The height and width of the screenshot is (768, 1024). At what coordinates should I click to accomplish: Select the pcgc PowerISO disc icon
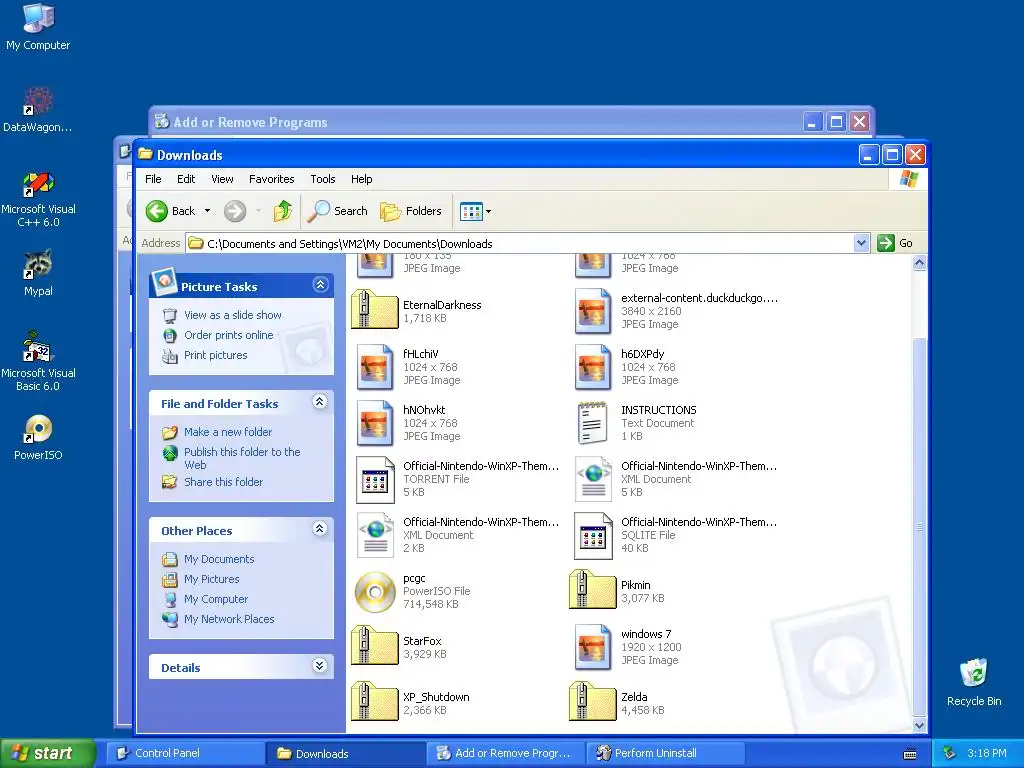(375, 592)
